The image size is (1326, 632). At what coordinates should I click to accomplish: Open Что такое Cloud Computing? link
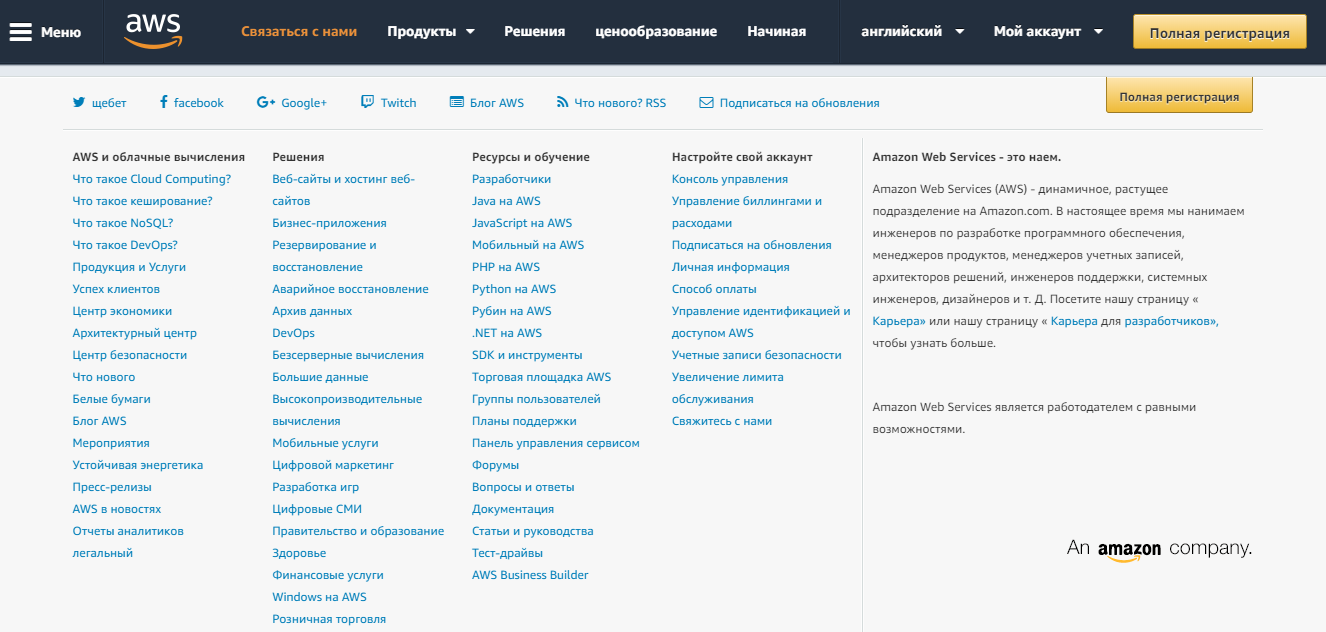tap(152, 179)
